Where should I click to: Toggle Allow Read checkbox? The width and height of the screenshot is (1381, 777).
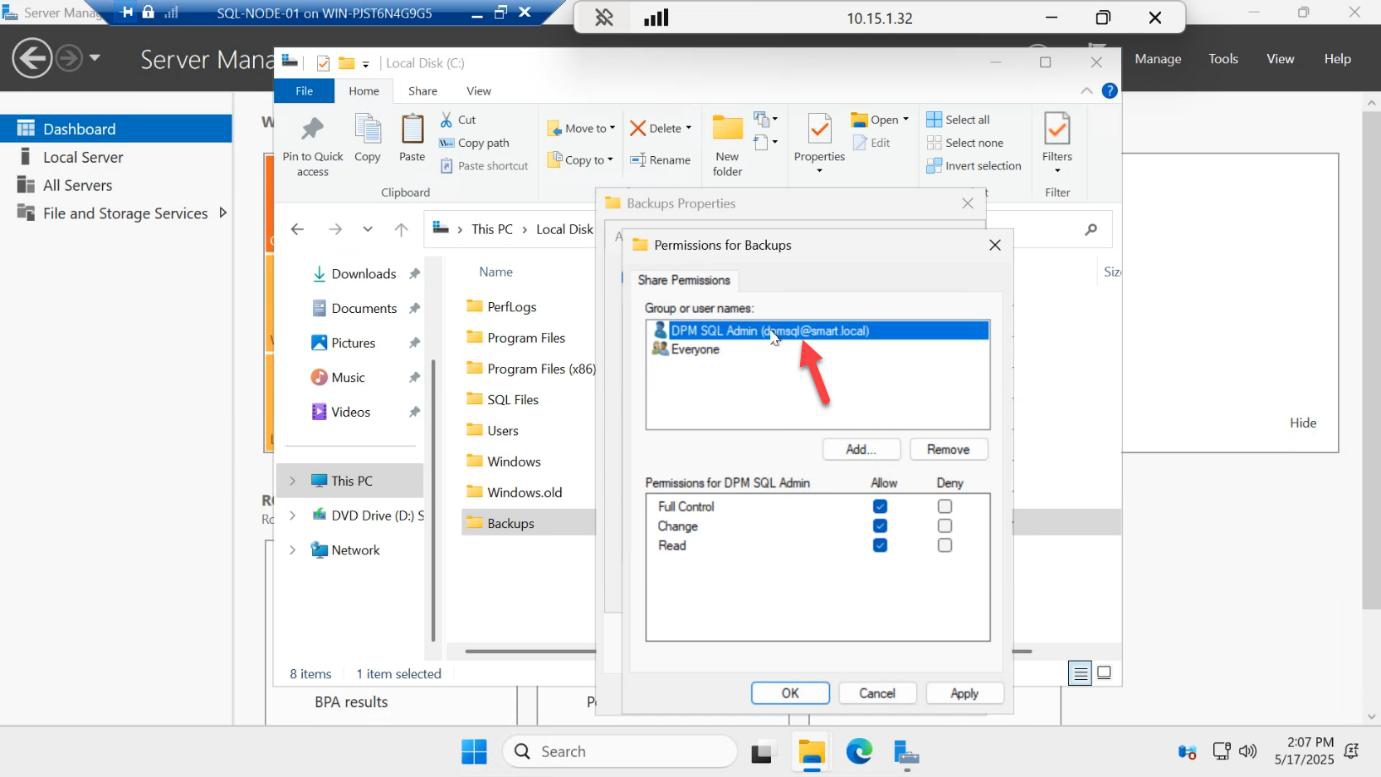(880, 545)
